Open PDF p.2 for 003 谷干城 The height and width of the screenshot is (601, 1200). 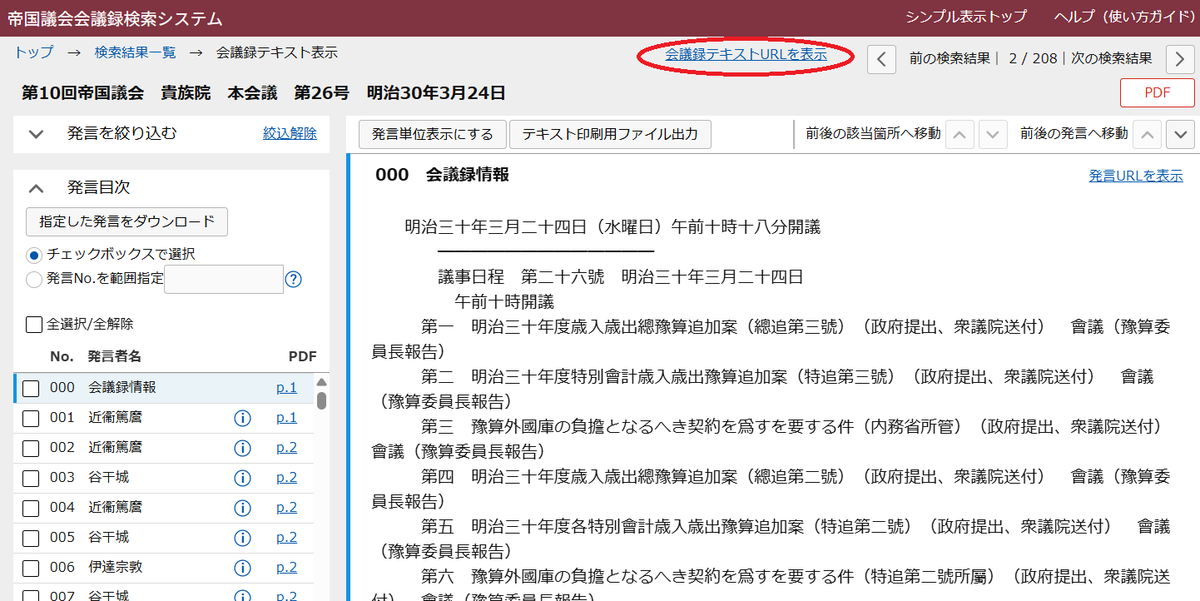287,477
